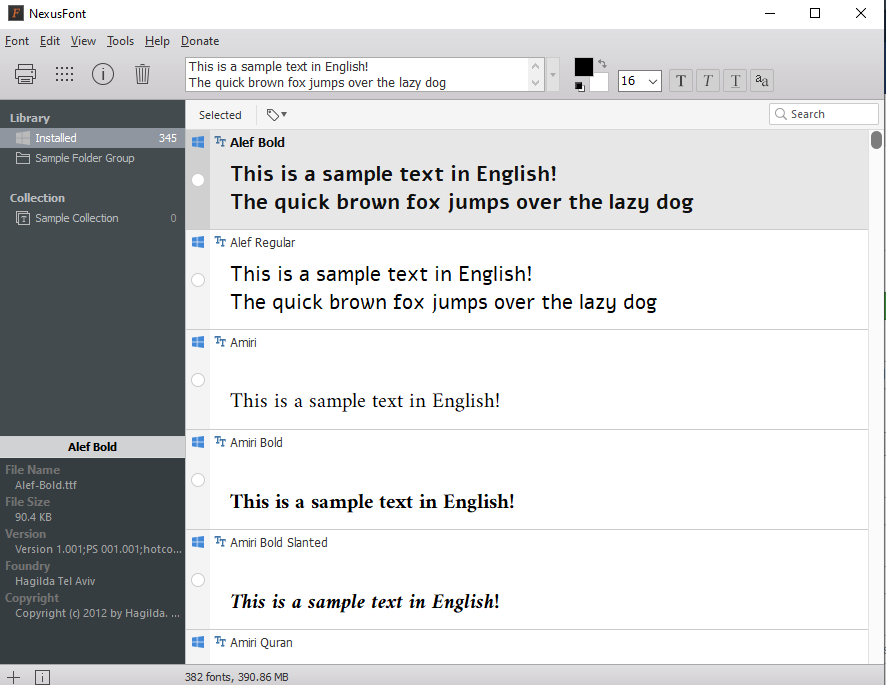Click into the Search field
The height and width of the screenshot is (685, 886).
[824, 114]
